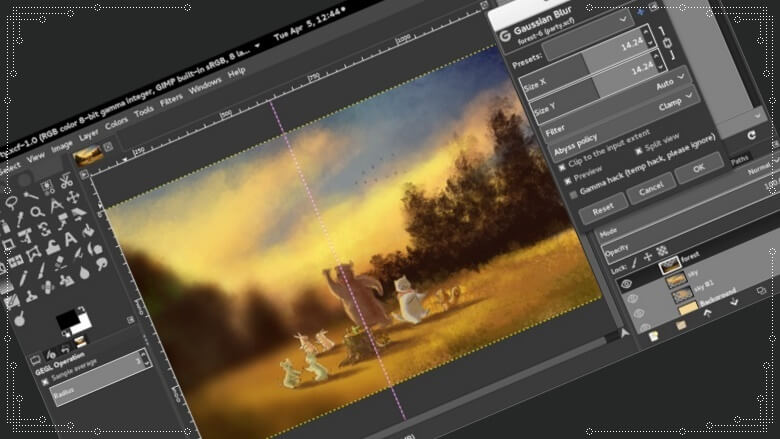Click the Reset button in Gaussian Blur
780x439 pixels.
pos(603,209)
